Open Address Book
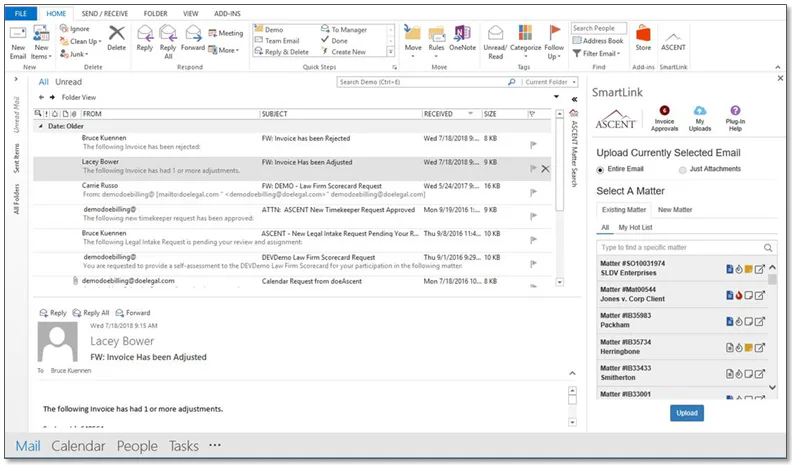The height and width of the screenshot is (465, 792). click(598, 40)
